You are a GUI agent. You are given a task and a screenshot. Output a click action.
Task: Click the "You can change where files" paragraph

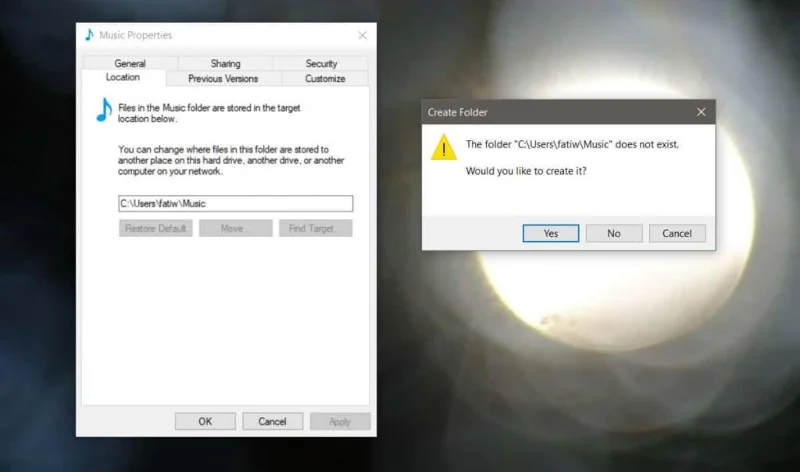point(231,160)
